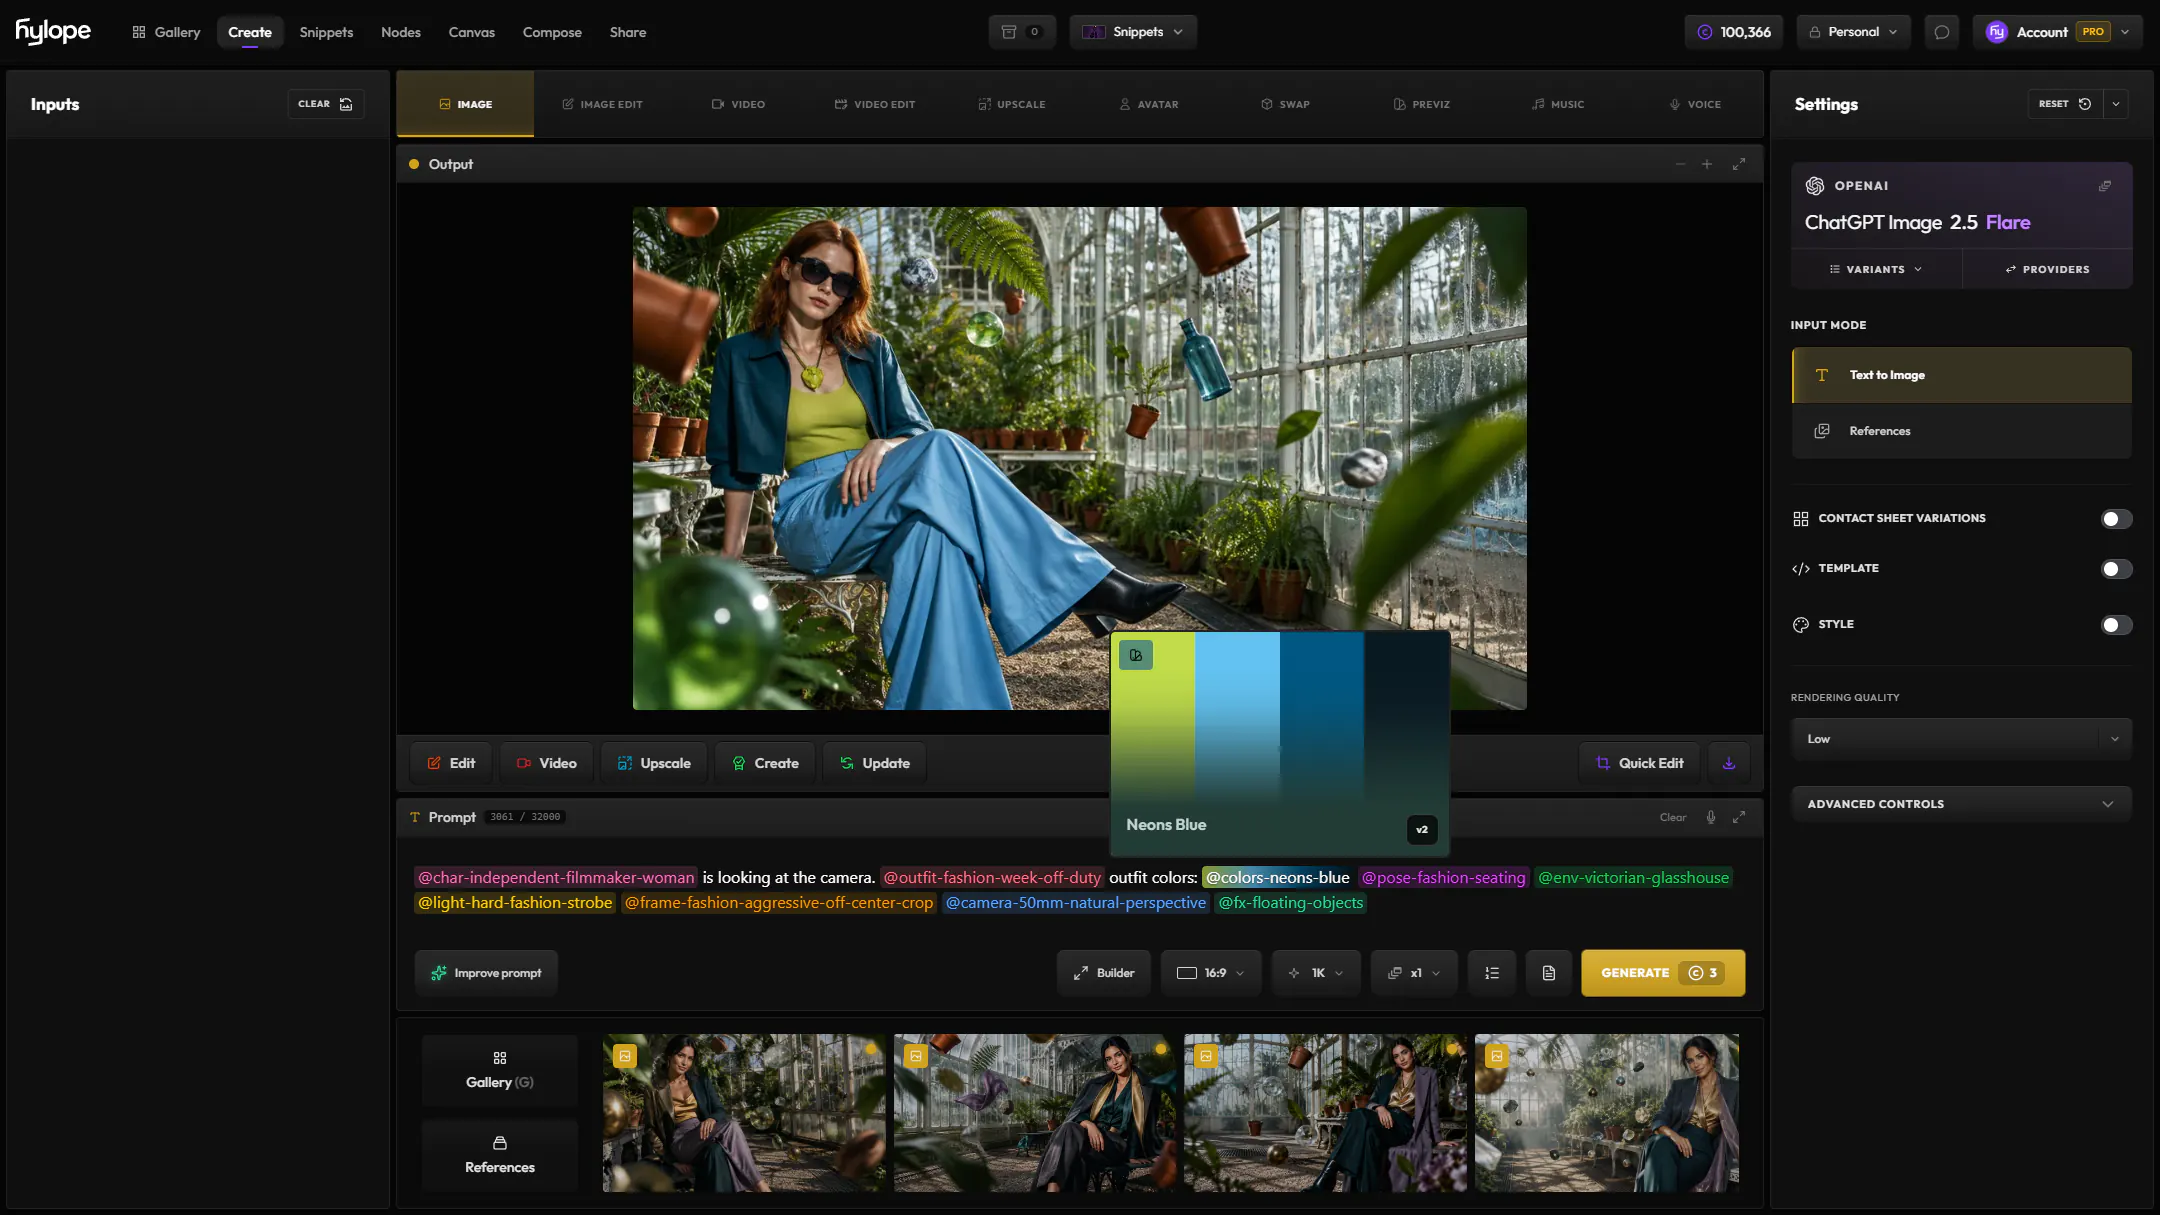Screen dimensions: 2160x1215
Task: Click the Neons Blue color palette swatch
Action: [x=1280, y=743]
